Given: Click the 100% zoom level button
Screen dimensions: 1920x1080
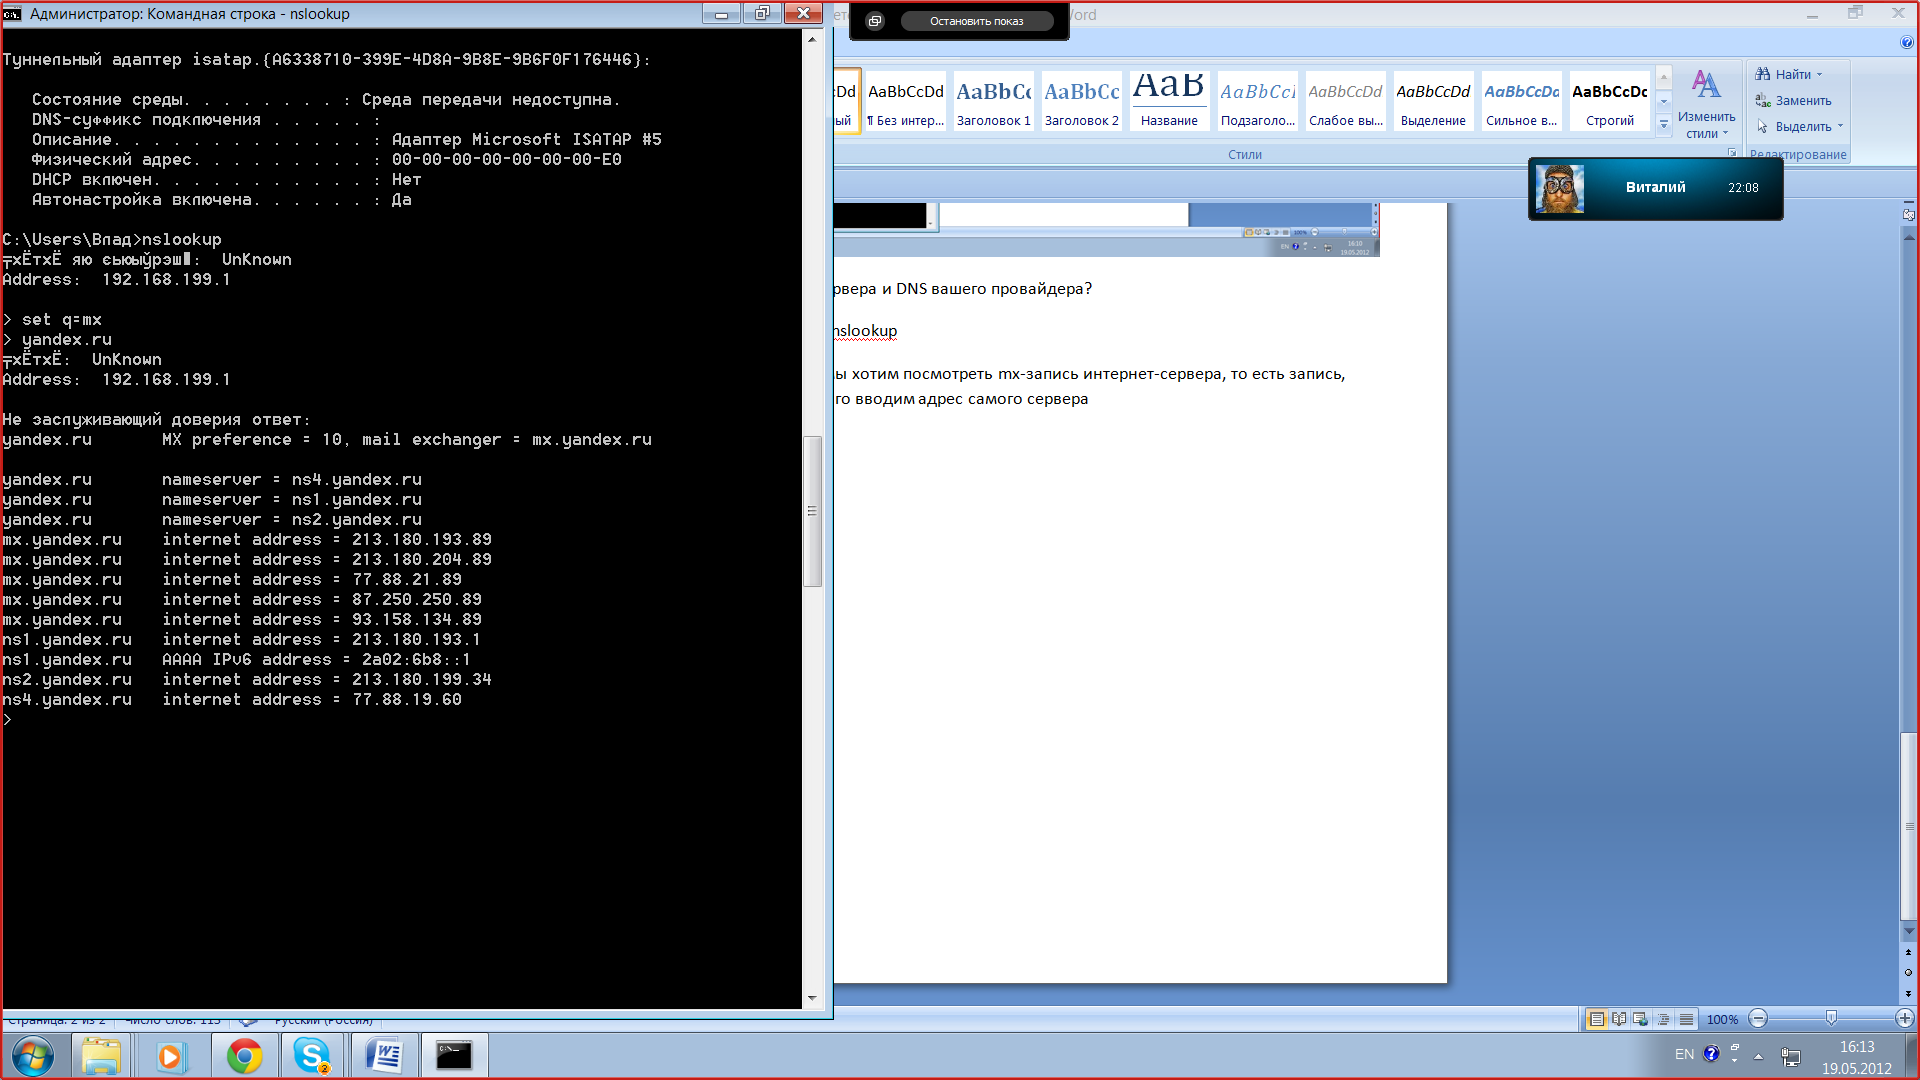Looking at the screenshot, I should pyautogui.click(x=1722, y=1019).
